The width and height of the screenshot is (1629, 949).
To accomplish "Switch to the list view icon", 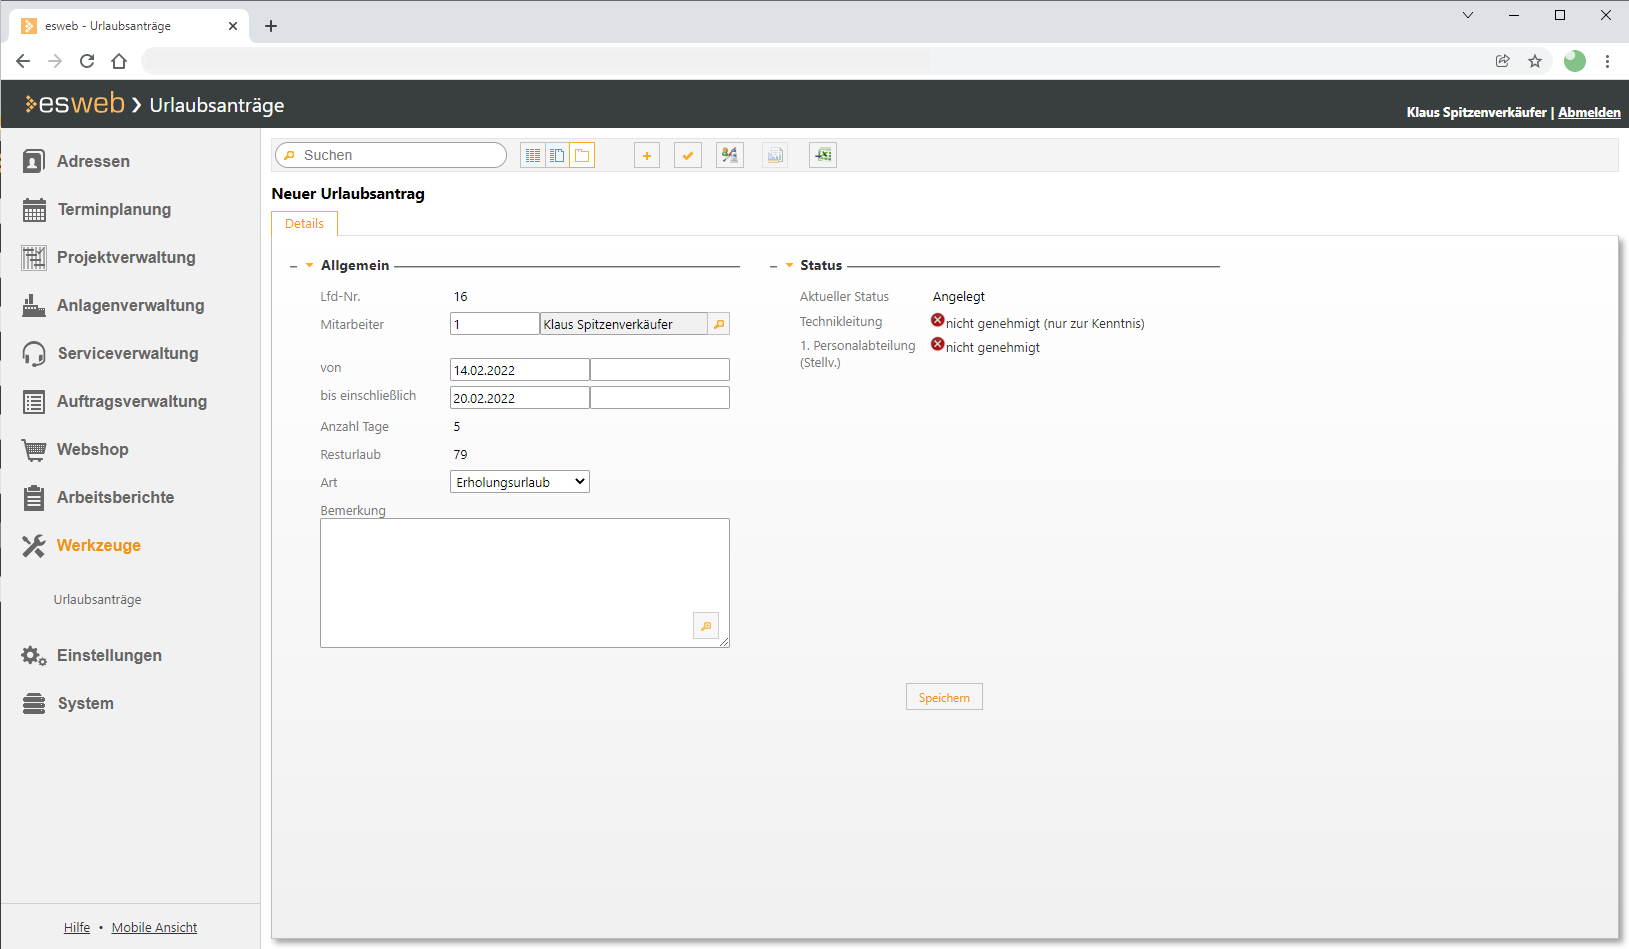I will pyautogui.click(x=533, y=155).
